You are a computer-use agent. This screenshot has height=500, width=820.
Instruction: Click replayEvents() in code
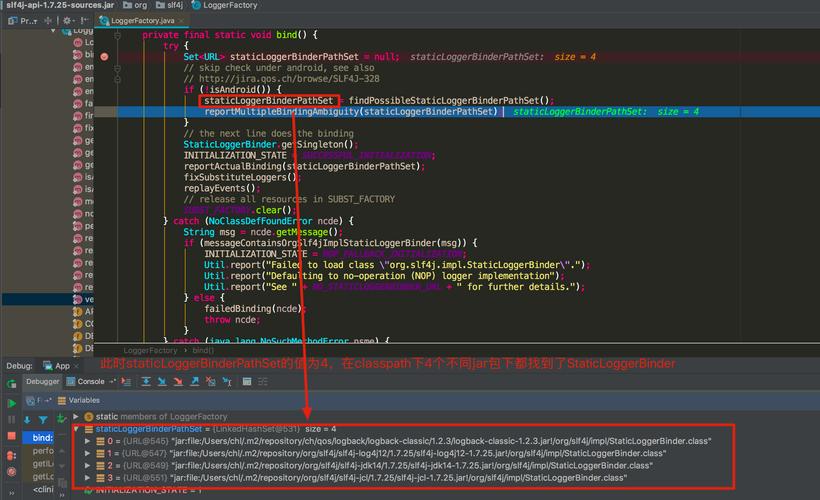(x=220, y=188)
